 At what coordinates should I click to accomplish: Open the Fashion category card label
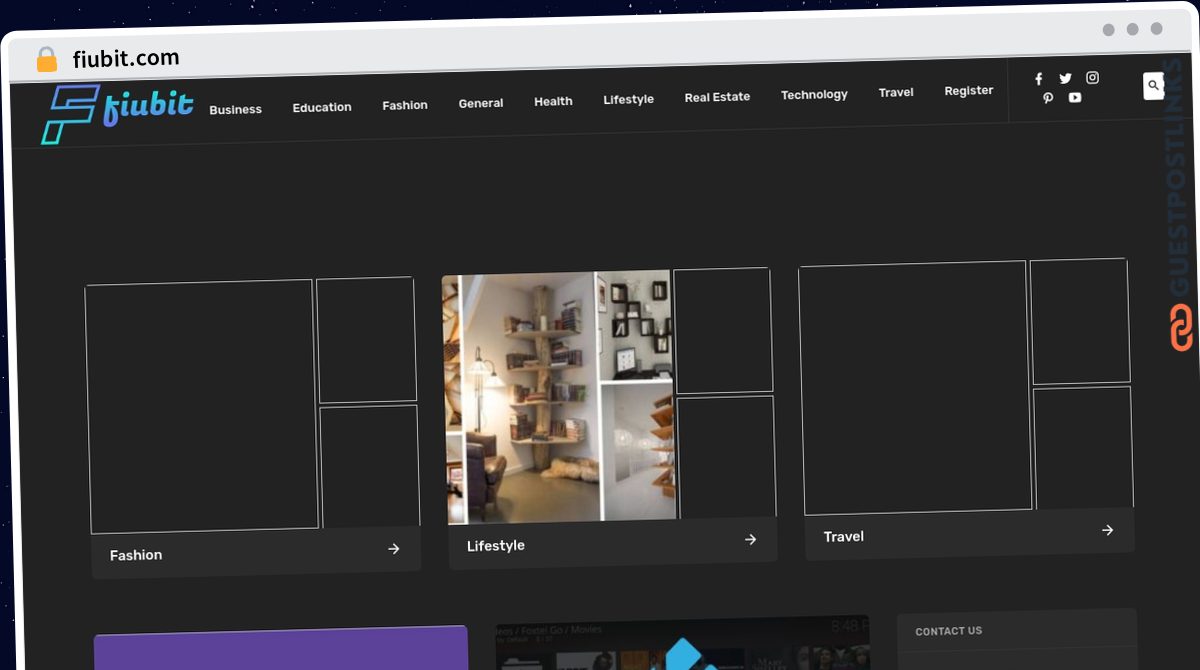[136, 555]
